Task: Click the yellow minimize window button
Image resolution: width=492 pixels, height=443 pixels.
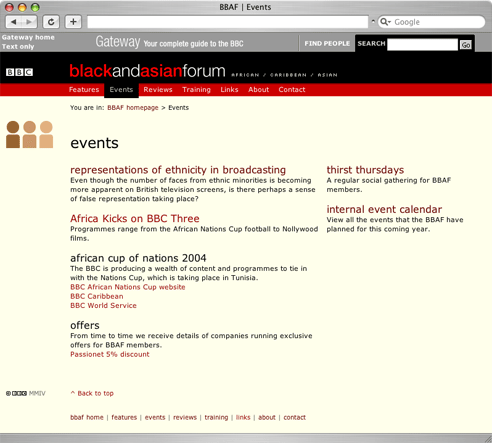Action: 22,7
